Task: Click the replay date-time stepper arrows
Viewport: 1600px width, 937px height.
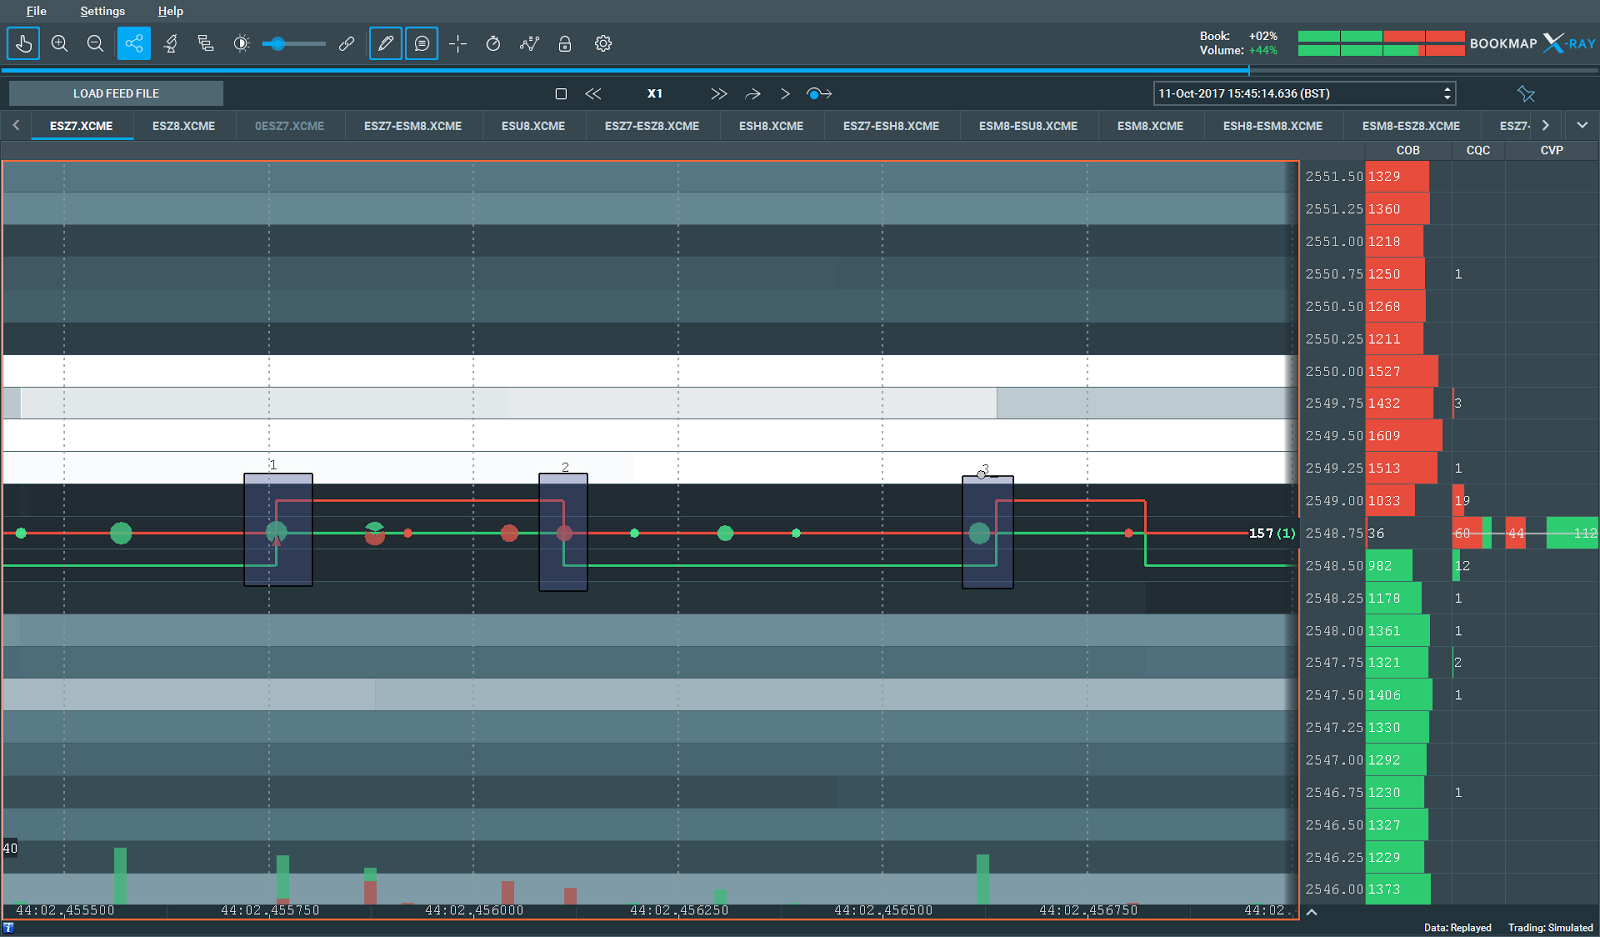Action: pos(1446,93)
